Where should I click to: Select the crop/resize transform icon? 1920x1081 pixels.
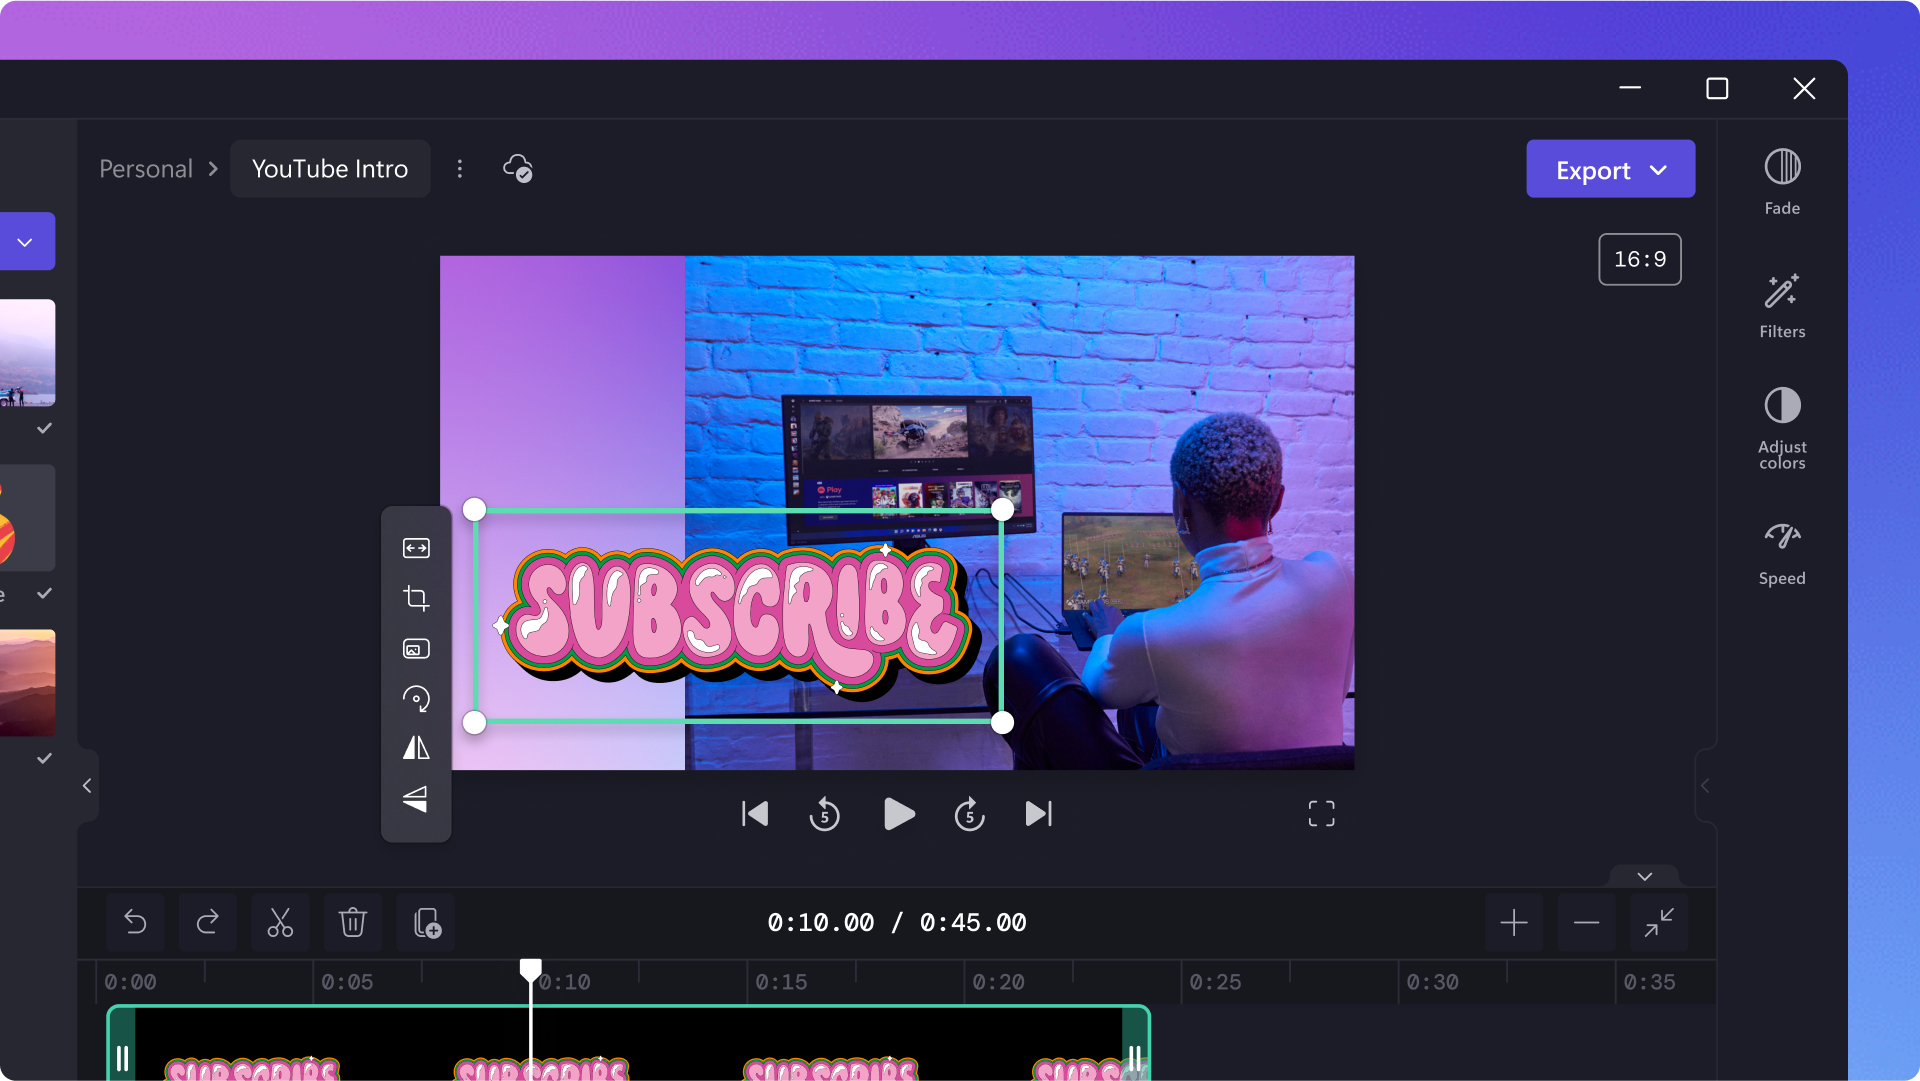tap(414, 597)
